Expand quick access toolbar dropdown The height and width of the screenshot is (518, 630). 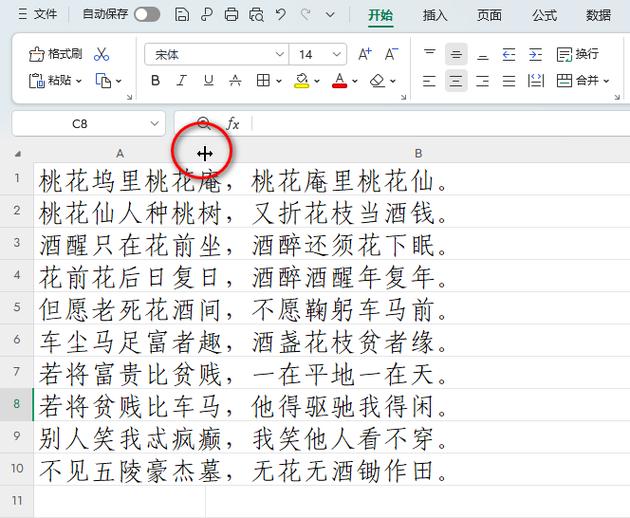pyautogui.click(x=330, y=15)
